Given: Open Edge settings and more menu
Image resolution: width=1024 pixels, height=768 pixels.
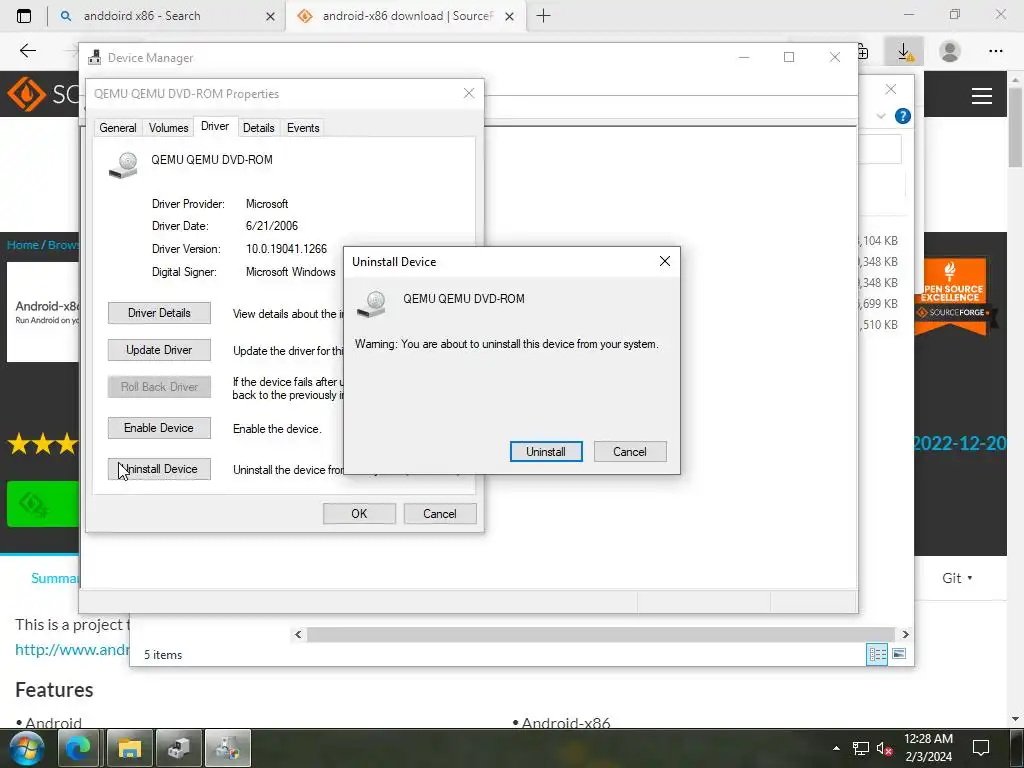Looking at the screenshot, I should 995,51.
